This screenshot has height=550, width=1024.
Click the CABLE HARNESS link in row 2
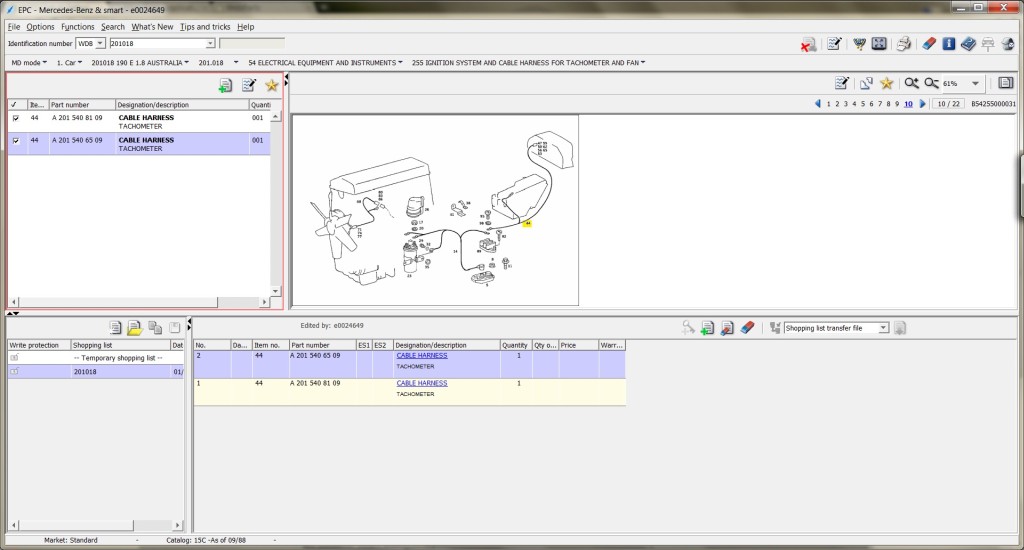[422, 355]
